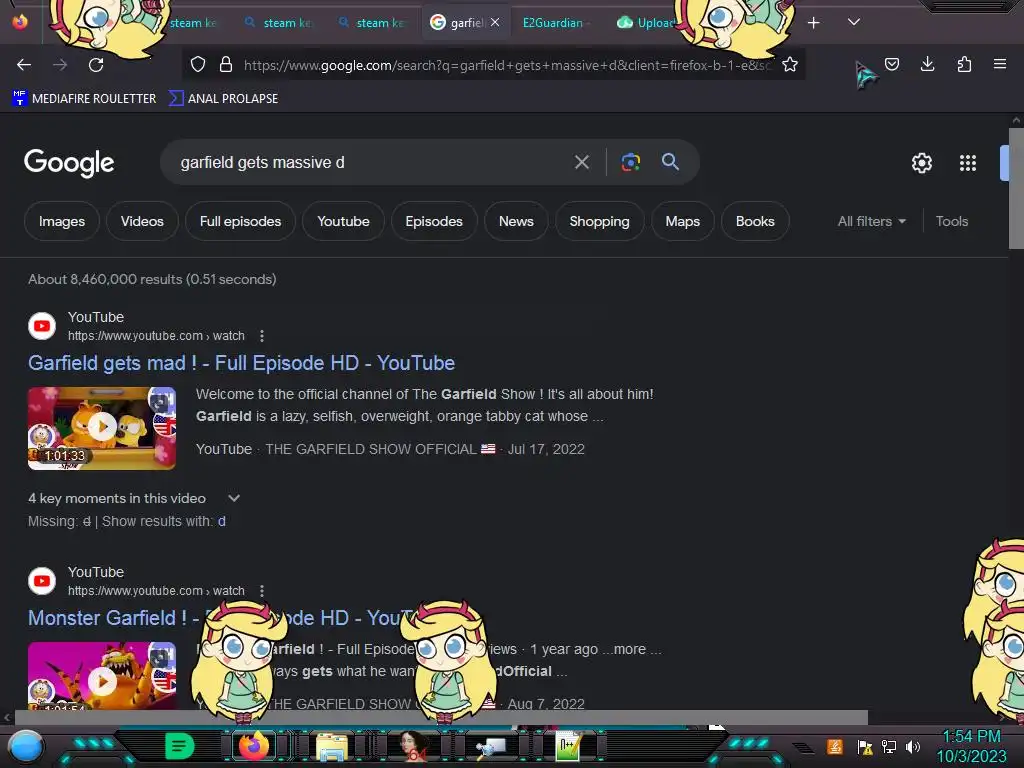
Task: Open the Extensions menu
Action: point(964,64)
